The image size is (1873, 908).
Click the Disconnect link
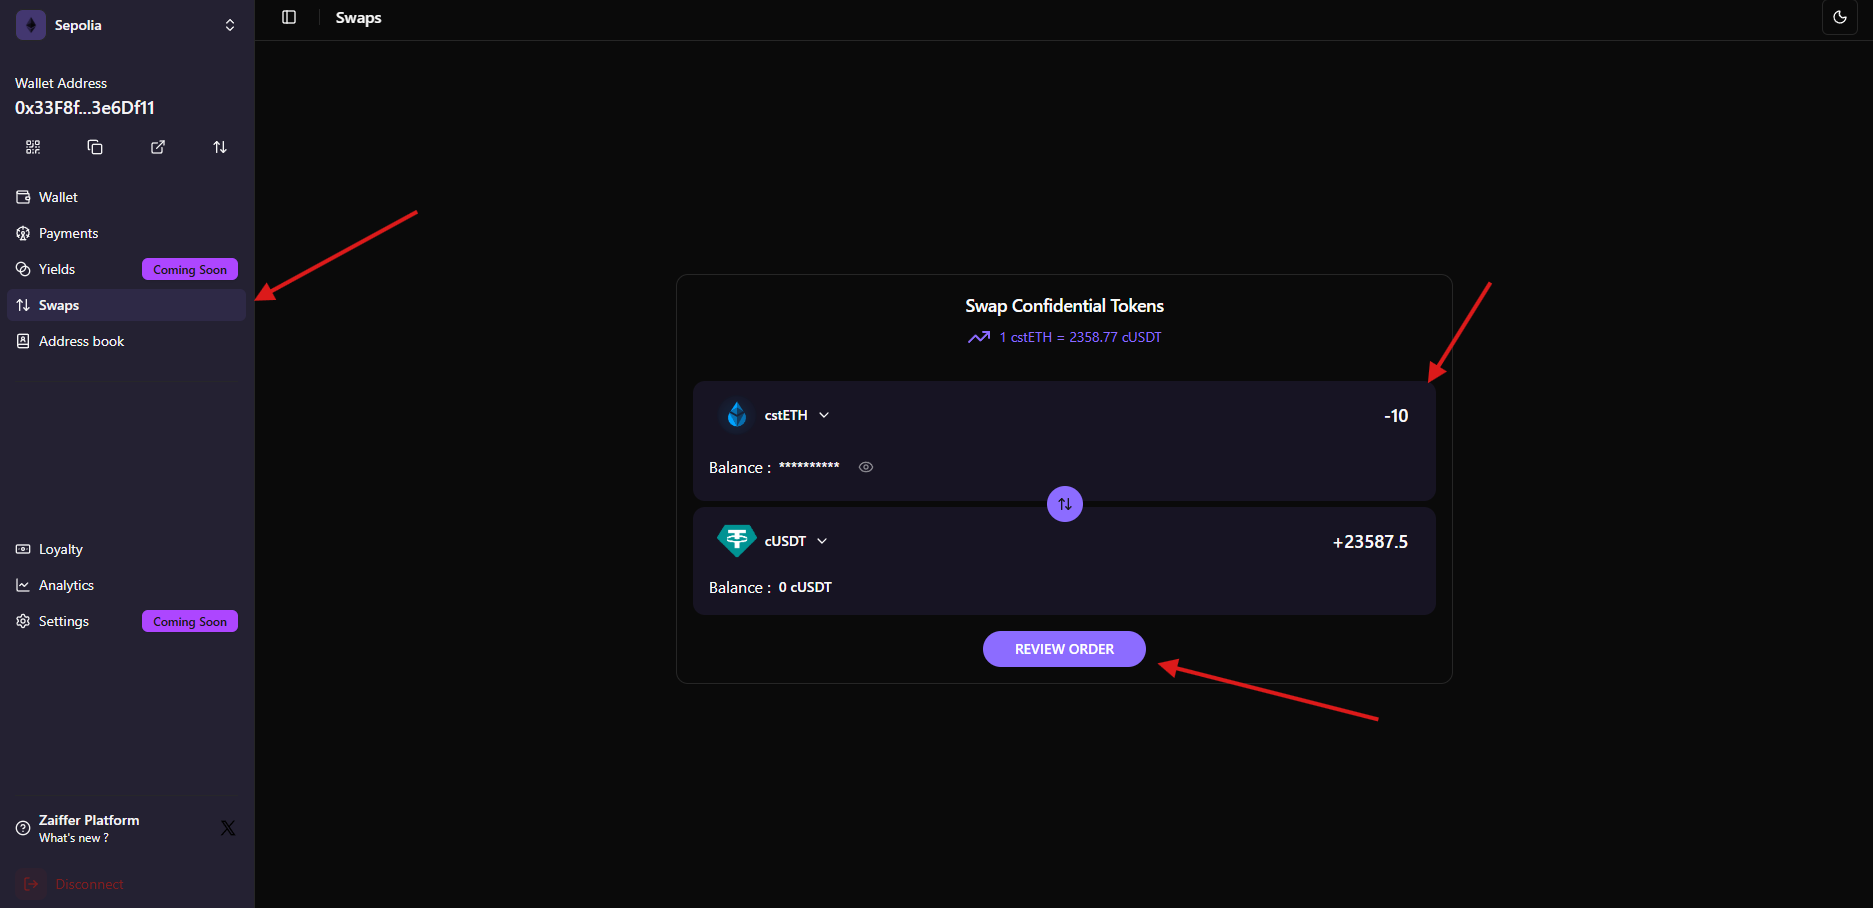click(x=89, y=884)
